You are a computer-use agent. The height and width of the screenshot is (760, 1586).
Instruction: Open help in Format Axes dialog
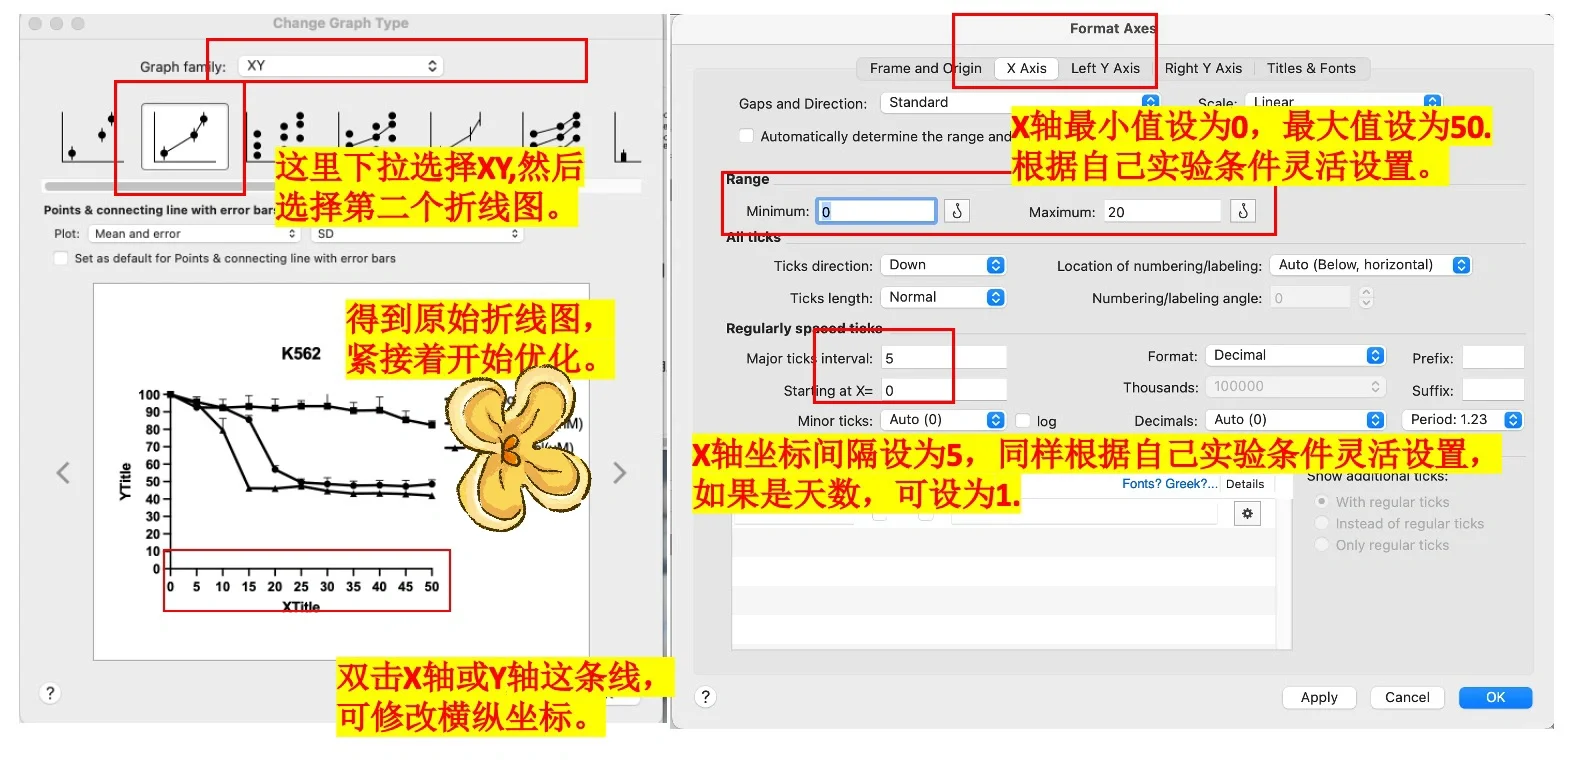point(706,697)
